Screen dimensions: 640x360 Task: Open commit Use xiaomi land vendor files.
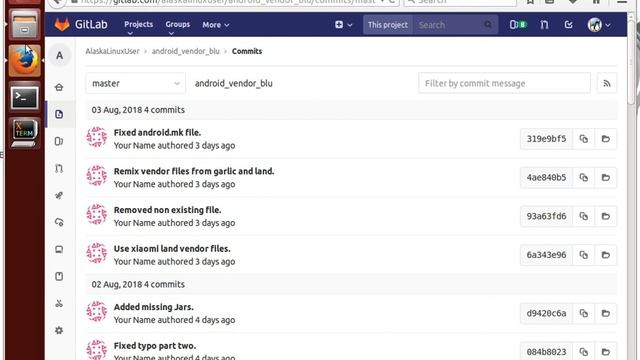(172, 249)
